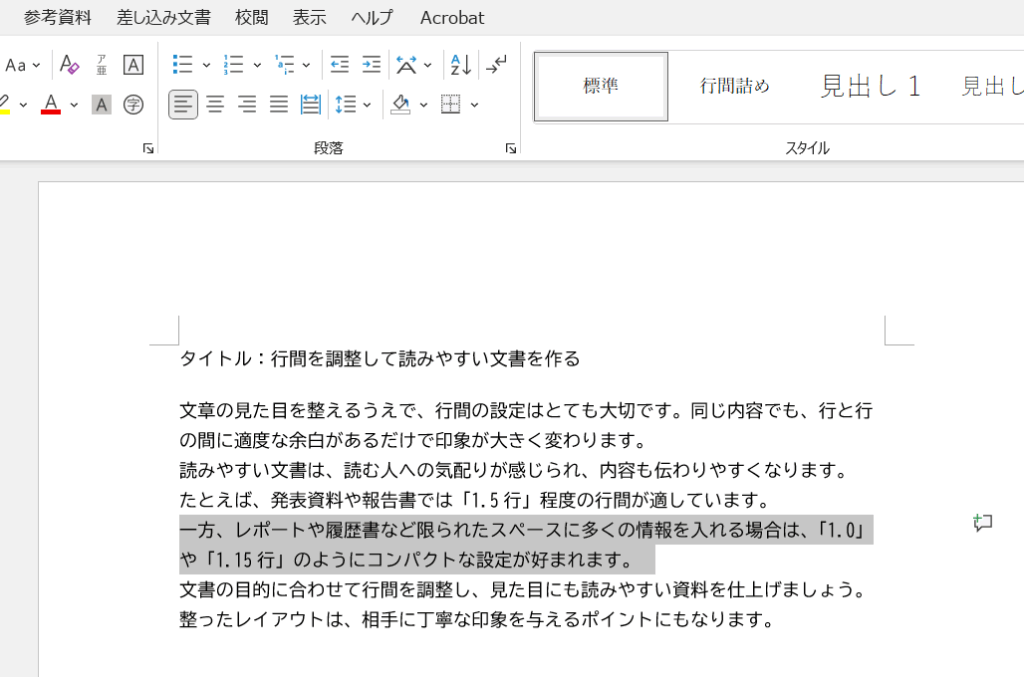
Task: Apply the 見出し 1 style
Action: point(870,86)
